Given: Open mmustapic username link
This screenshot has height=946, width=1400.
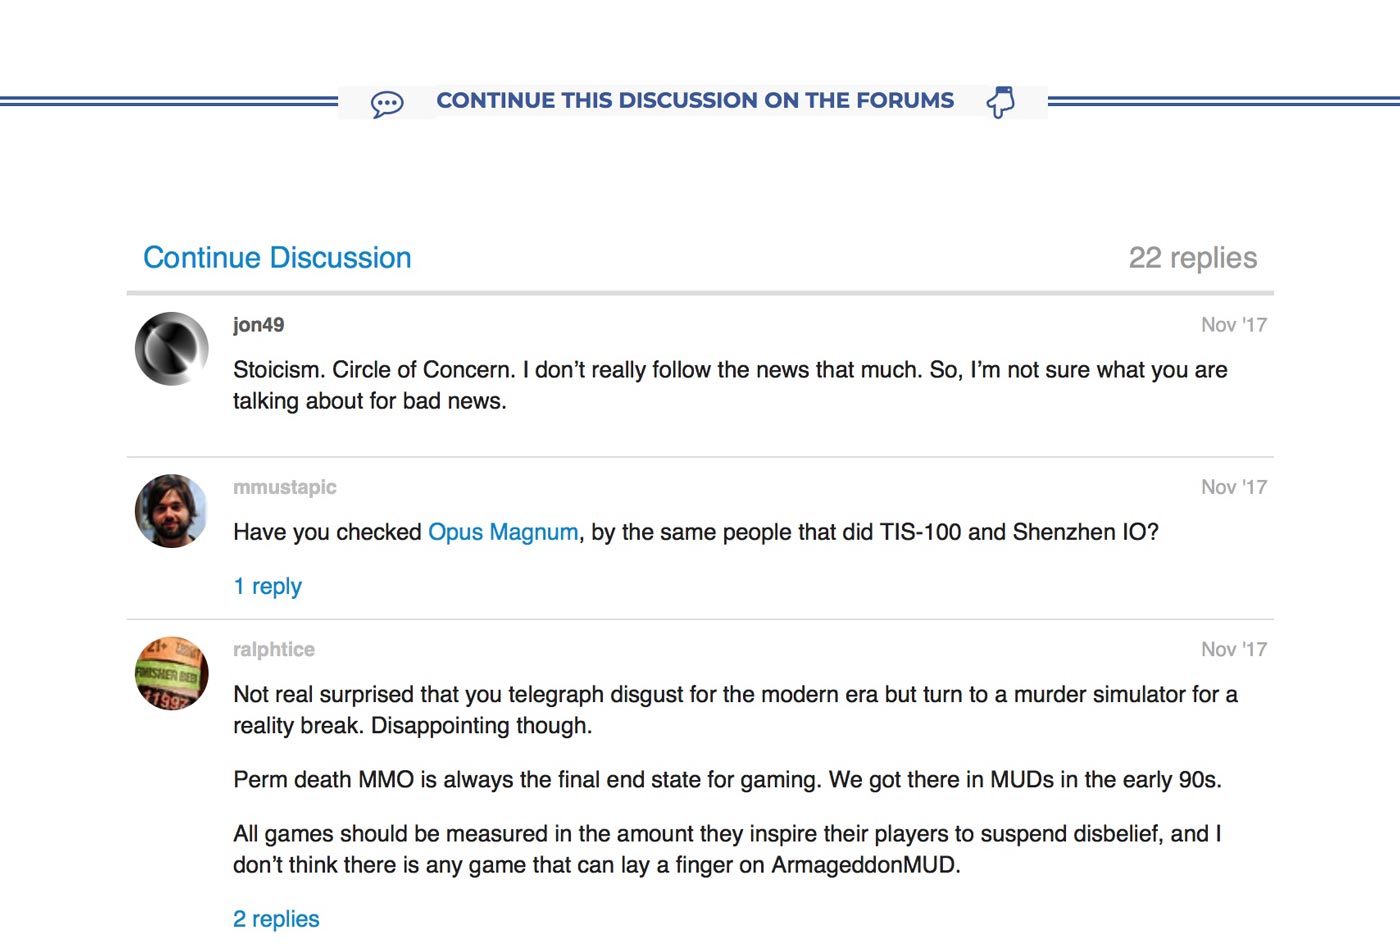Looking at the screenshot, I should tap(285, 487).
